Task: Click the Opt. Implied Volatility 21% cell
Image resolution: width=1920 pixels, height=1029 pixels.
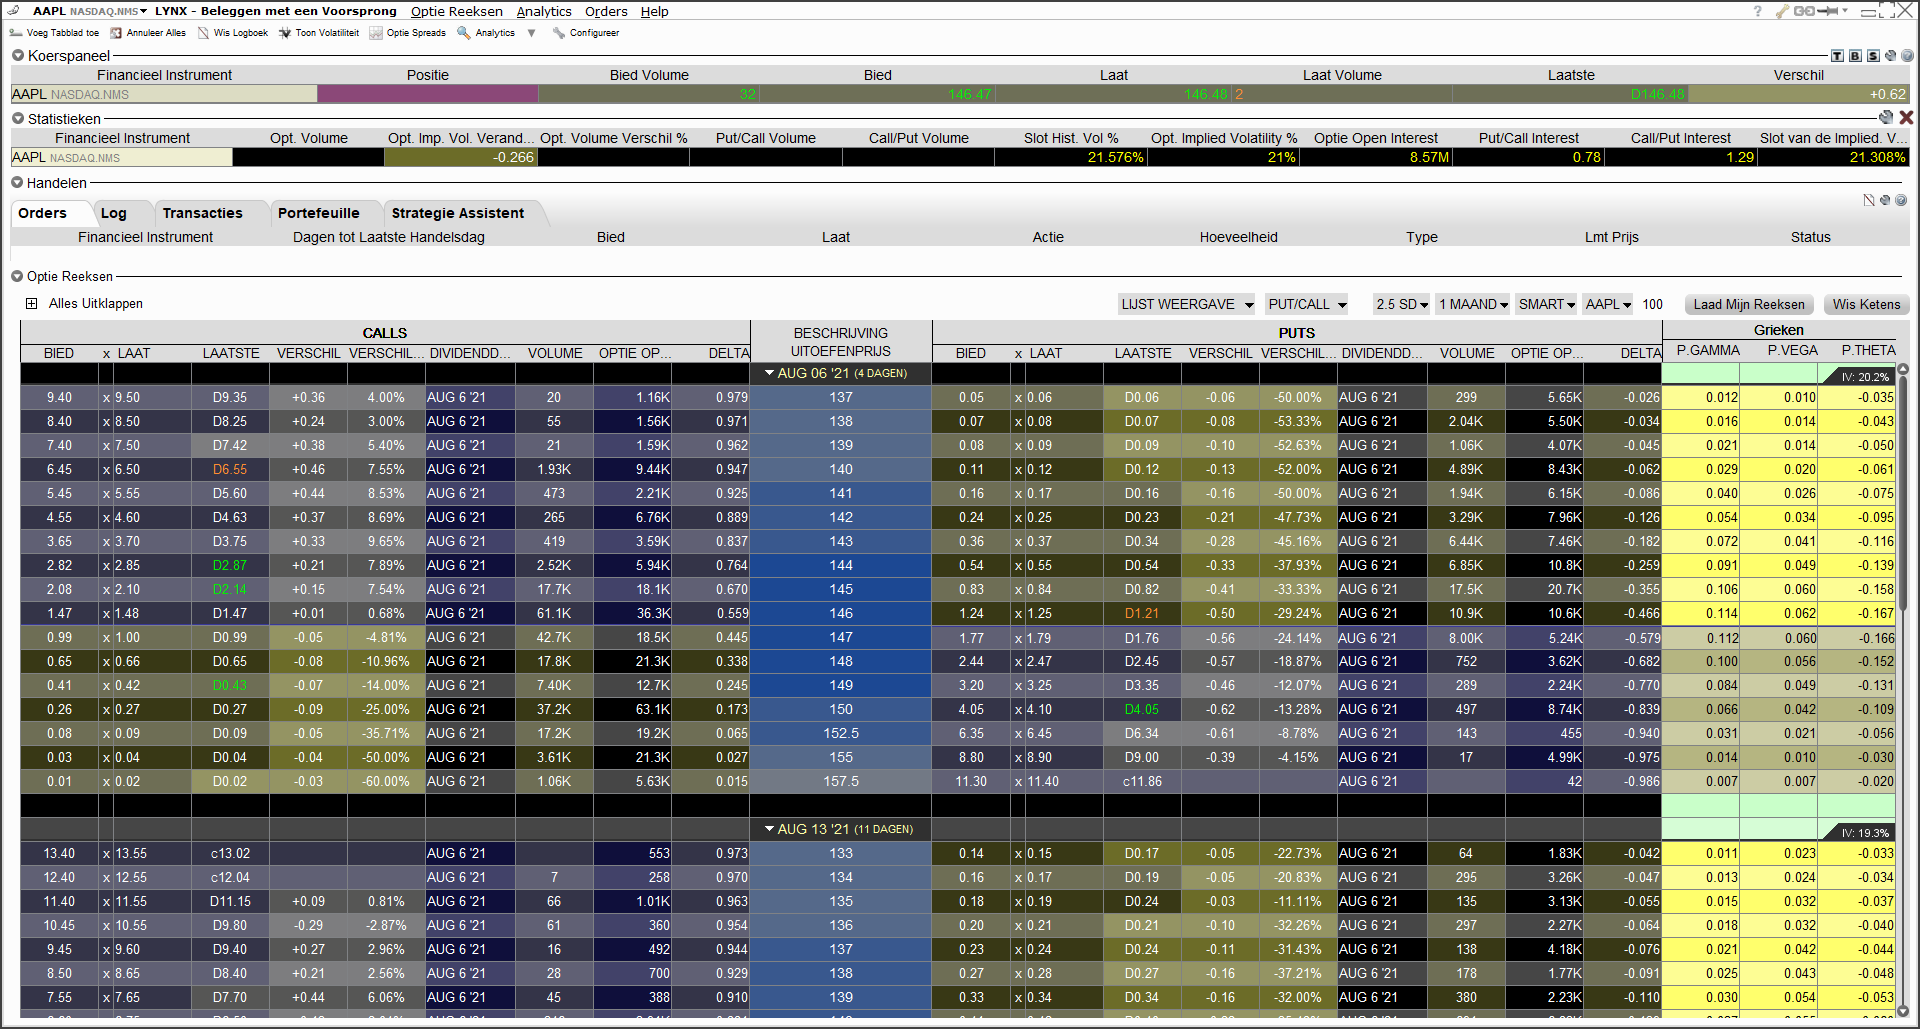Action: tap(1223, 157)
